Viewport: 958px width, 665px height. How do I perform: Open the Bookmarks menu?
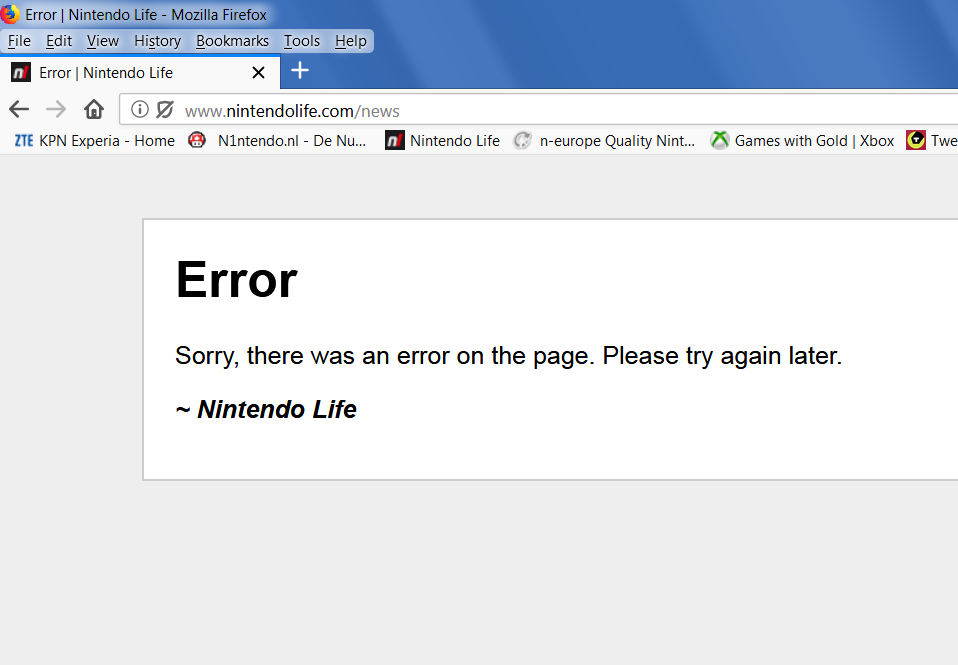click(232, 41)
